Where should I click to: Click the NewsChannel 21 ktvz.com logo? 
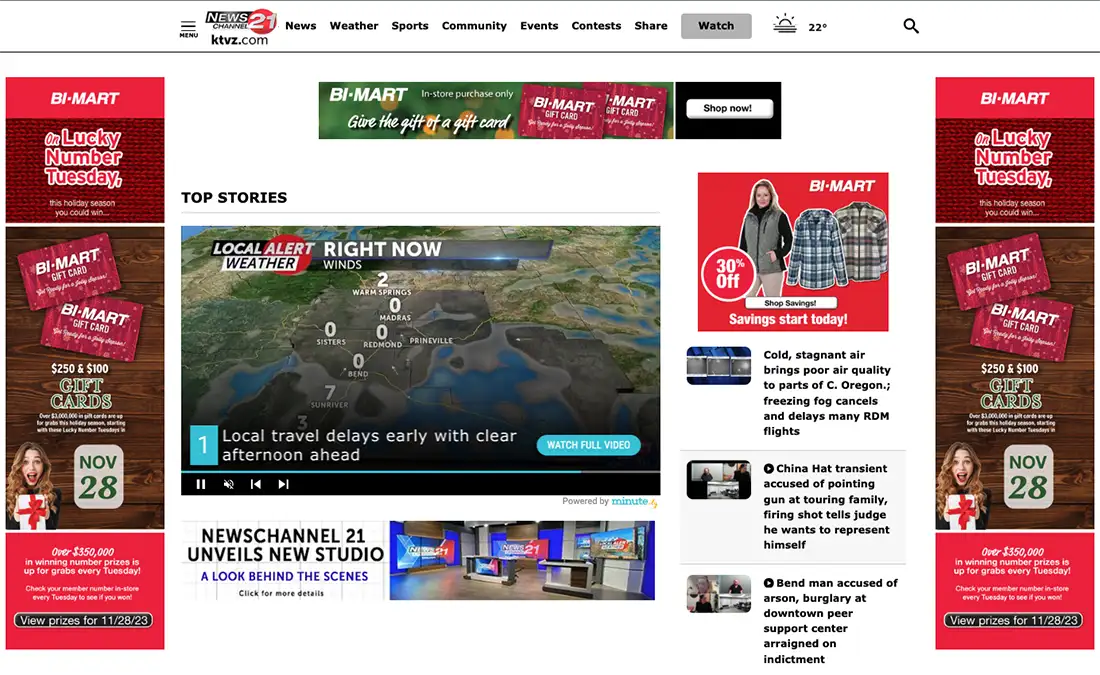(x=241, y=27)
